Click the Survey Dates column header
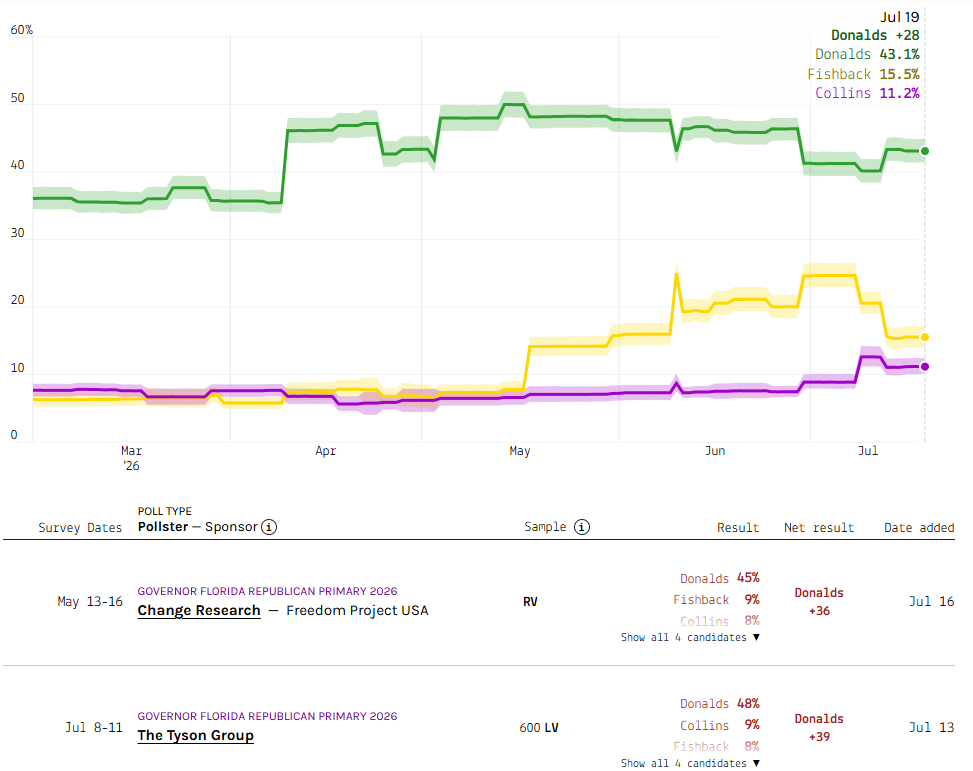Viewport: 973px width, 771px height. pos(80,528)
